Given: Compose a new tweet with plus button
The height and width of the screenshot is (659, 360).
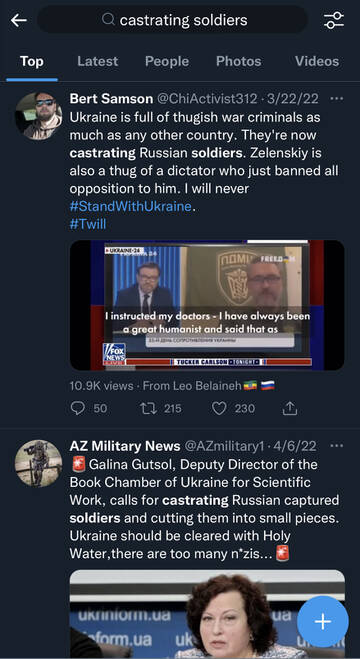Looking at the screenshot, I should (323, 621).
